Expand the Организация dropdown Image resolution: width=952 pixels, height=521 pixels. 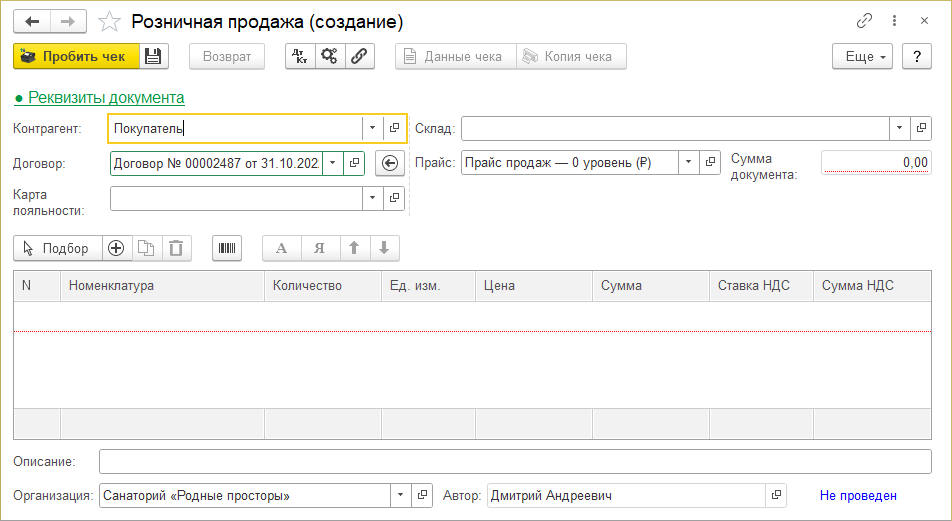[x=400, y=495]
